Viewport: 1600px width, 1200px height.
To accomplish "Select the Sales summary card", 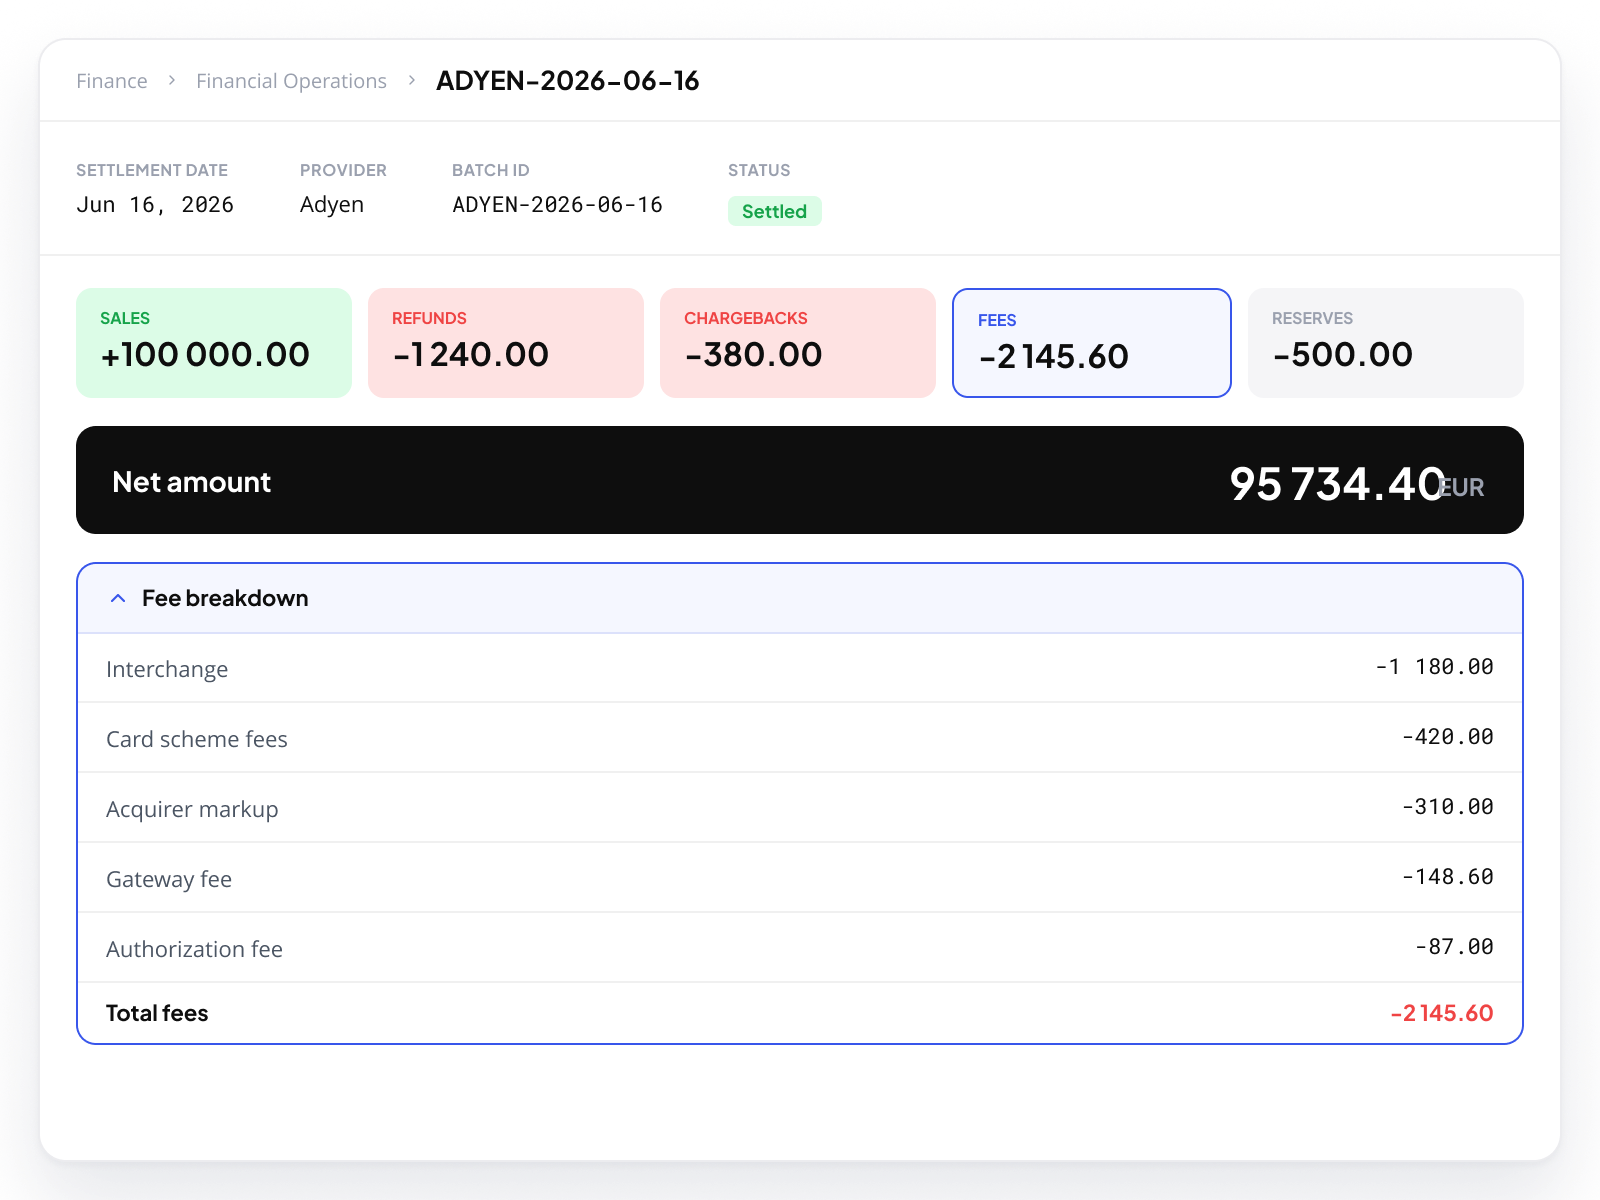I will pyautogui.click(x=214, y=343).
